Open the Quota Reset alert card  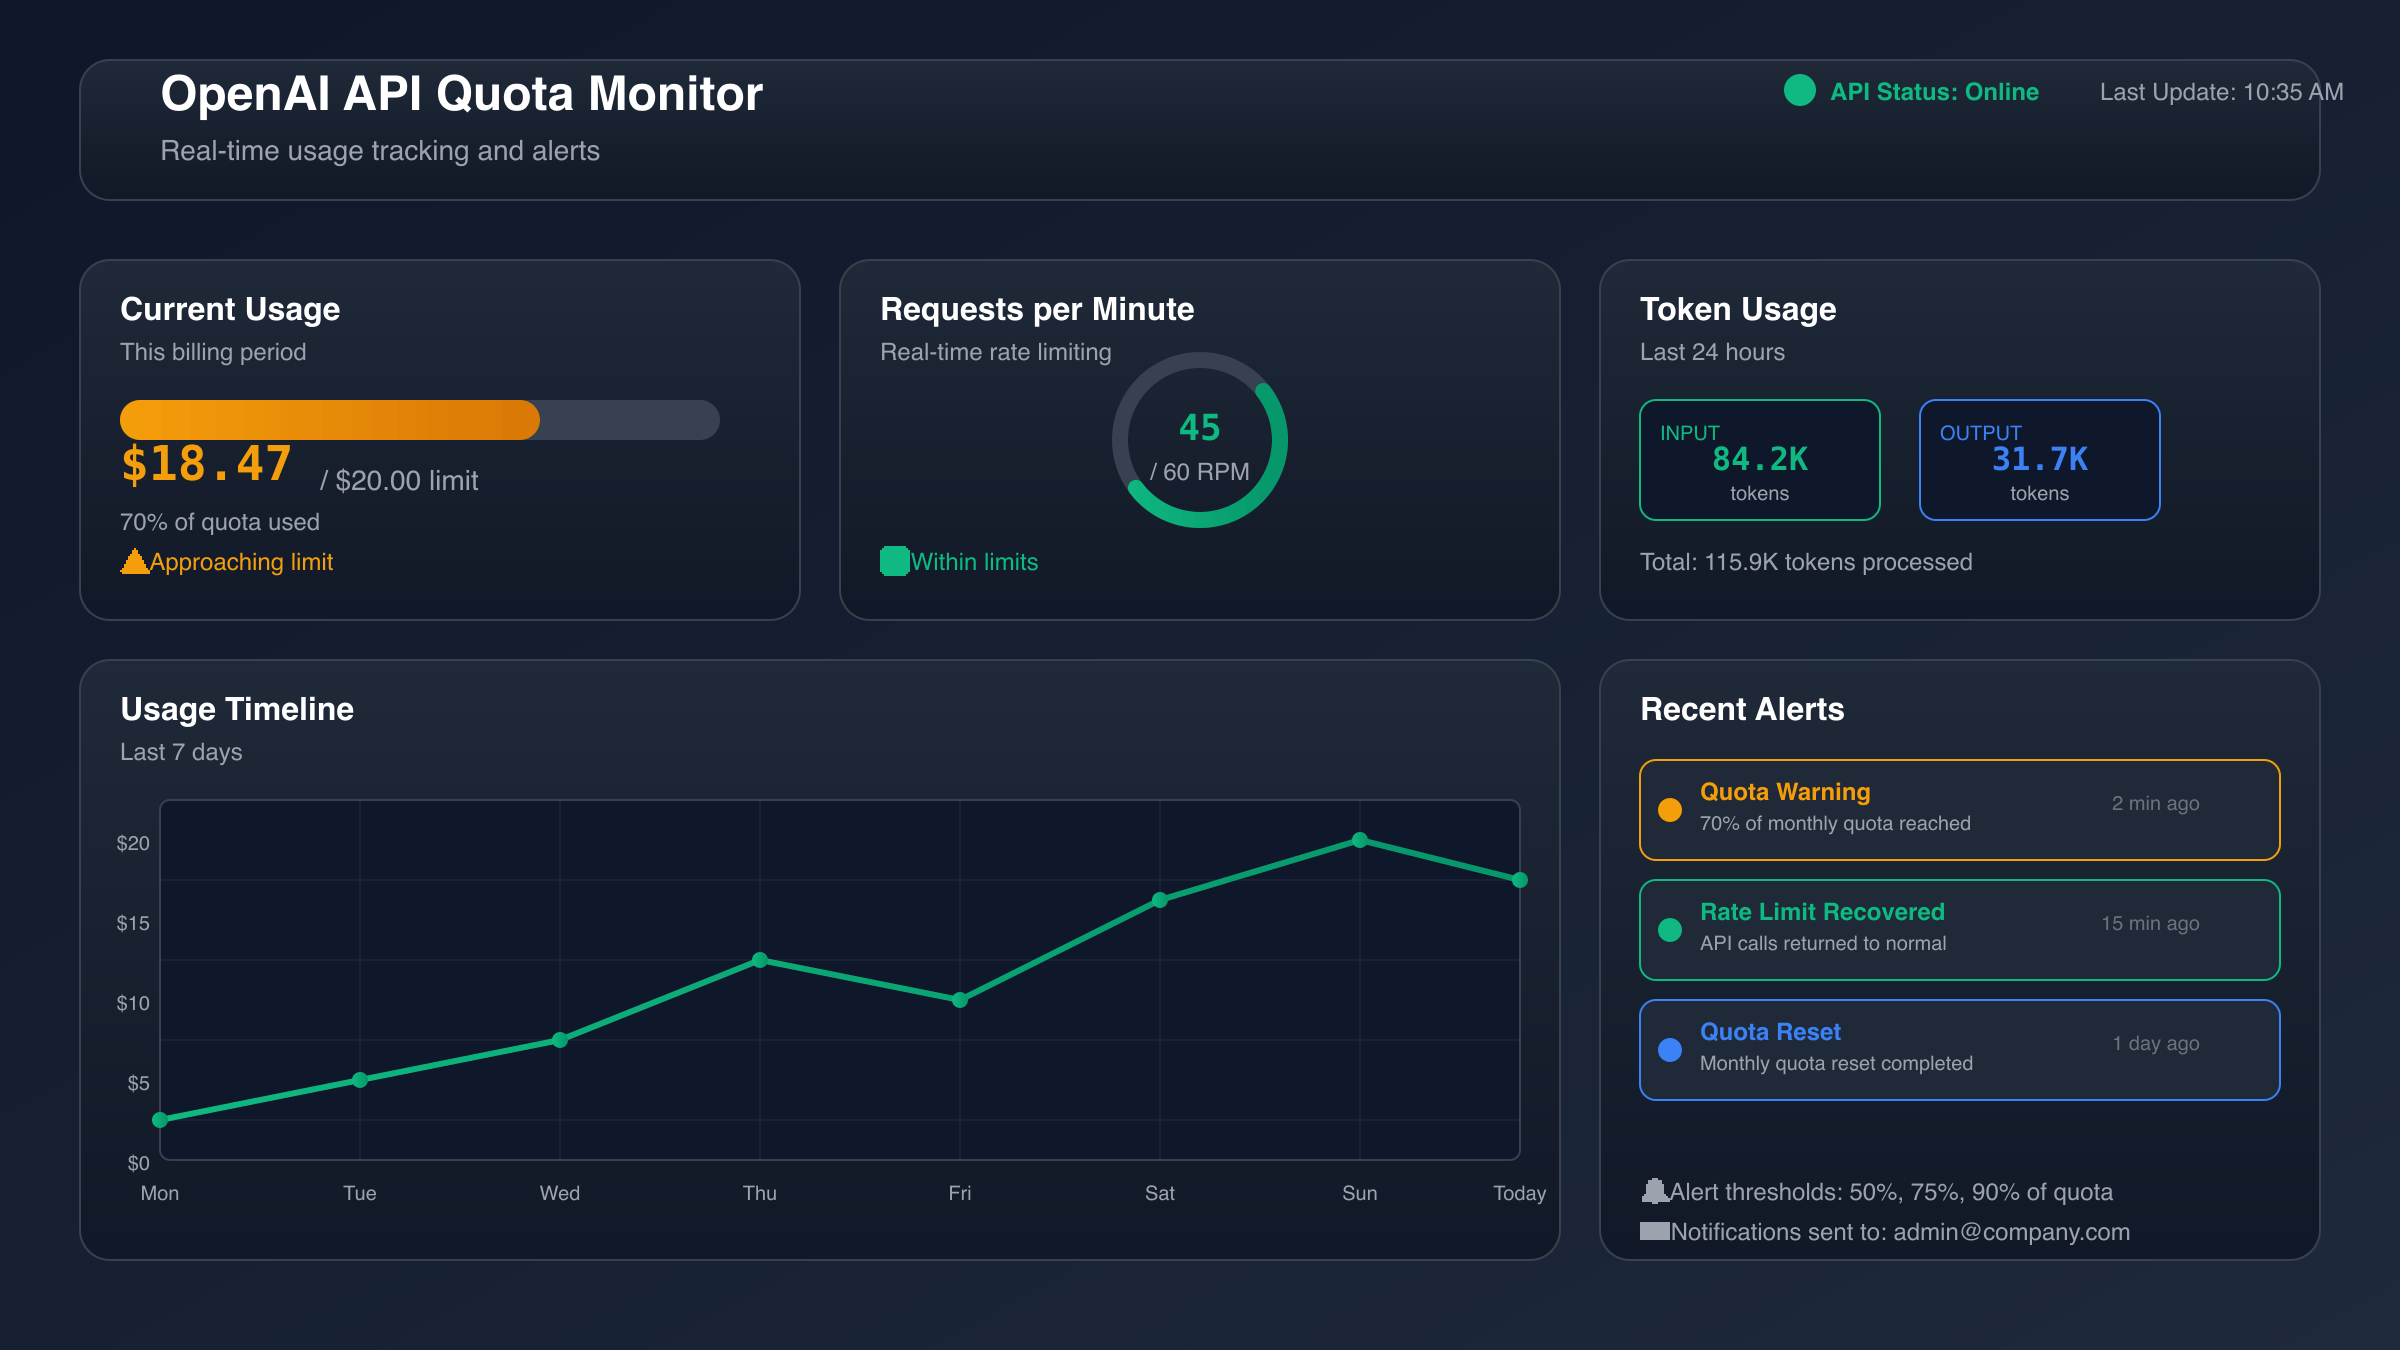click(x=1960, y=1050)
